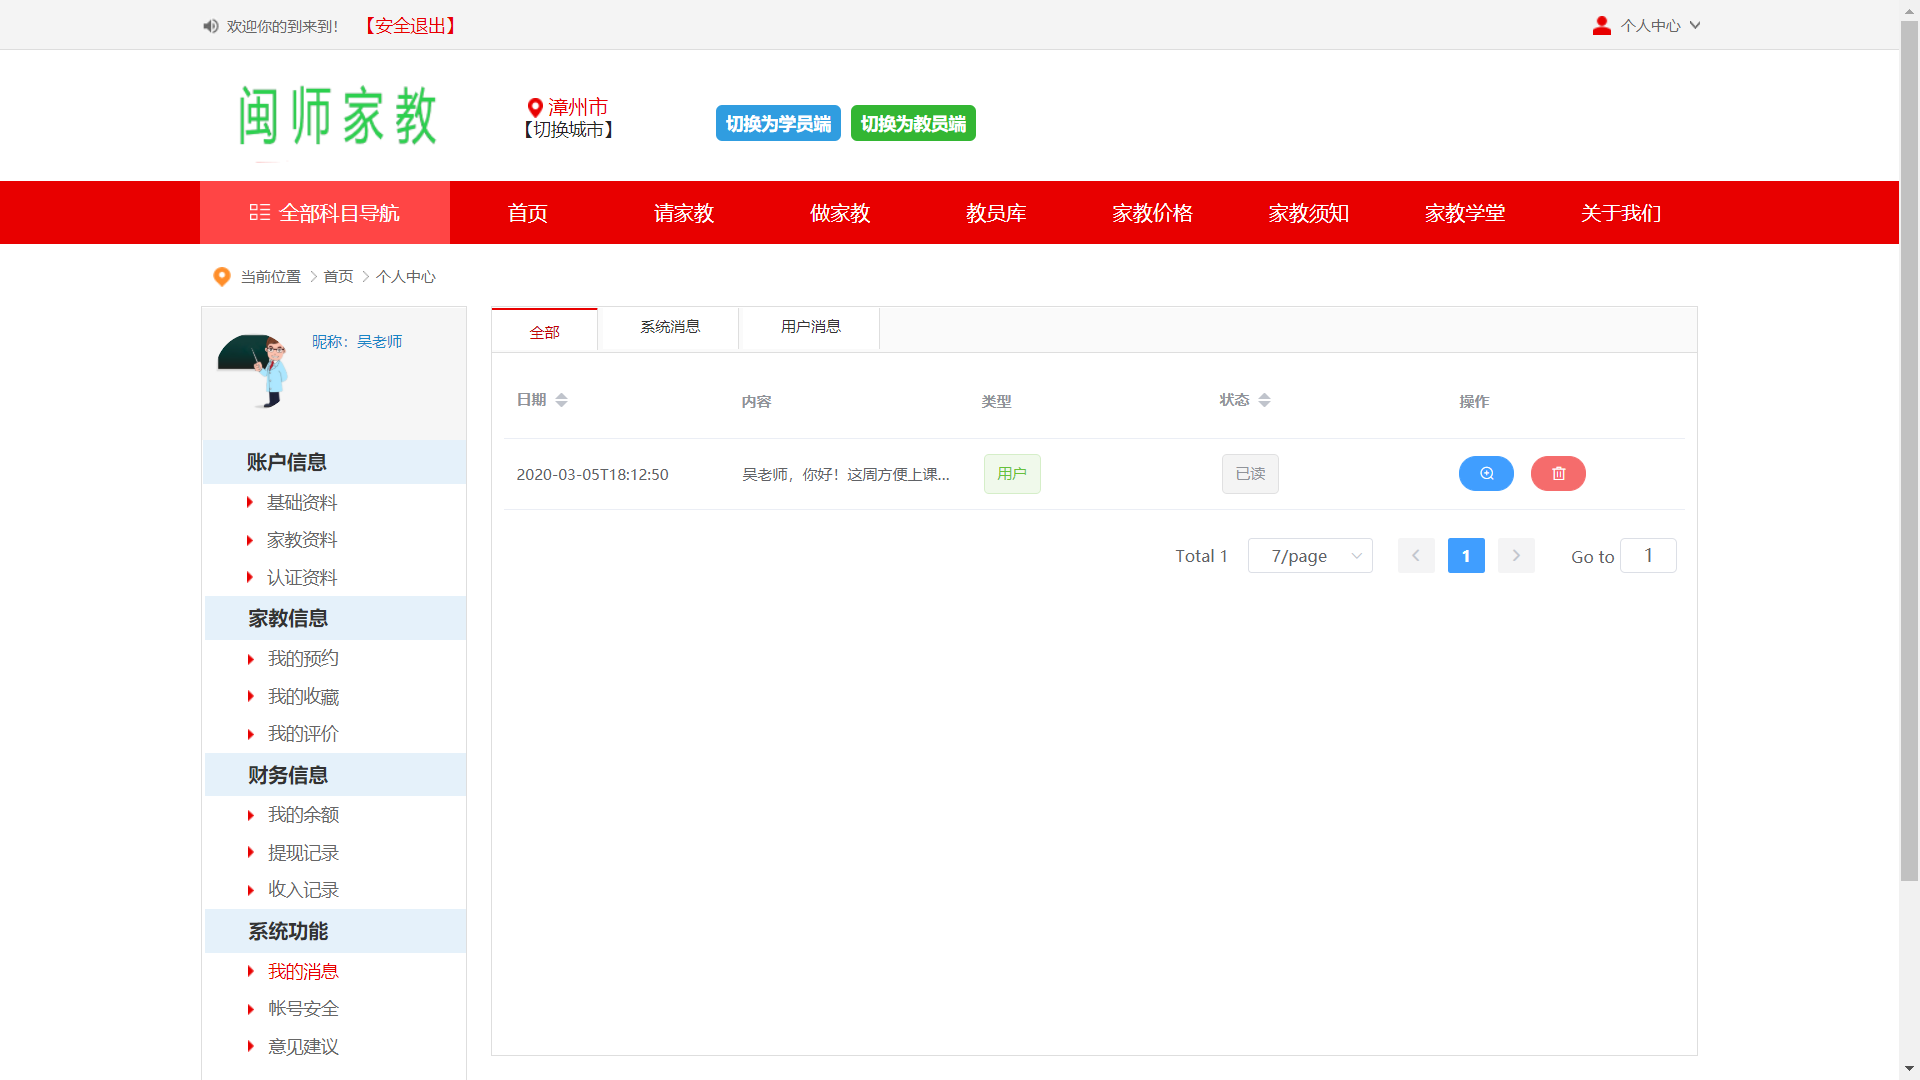Click the teacher avatar image

click(255, 371)
